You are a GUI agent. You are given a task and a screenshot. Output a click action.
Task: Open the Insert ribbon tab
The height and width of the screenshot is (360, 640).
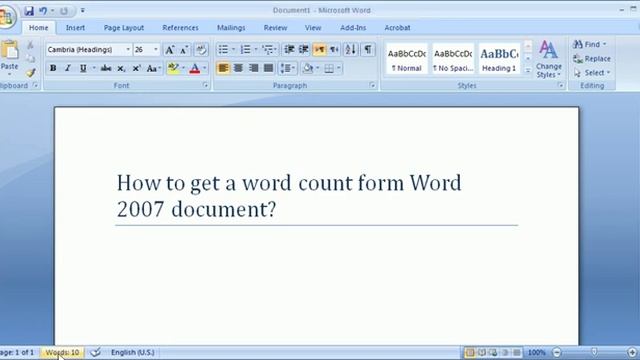click(x=76, y=28)
